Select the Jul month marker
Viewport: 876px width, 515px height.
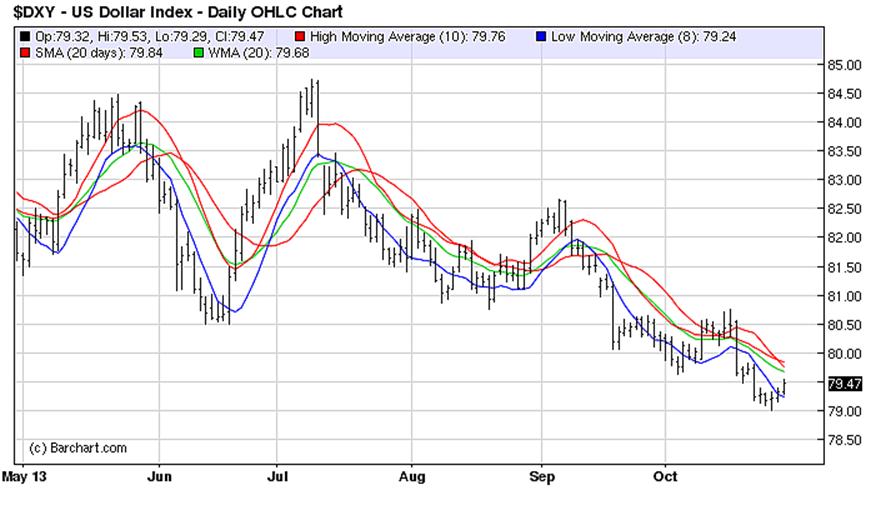(x=281, y=477)
